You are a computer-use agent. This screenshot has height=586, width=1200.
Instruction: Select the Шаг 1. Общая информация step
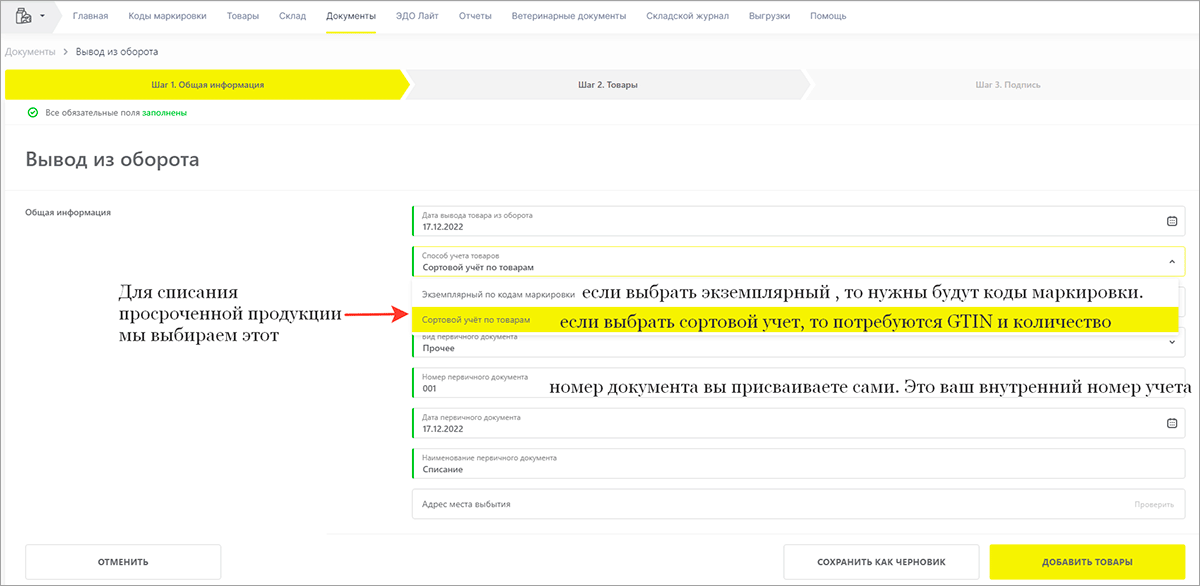click(205, 85)
